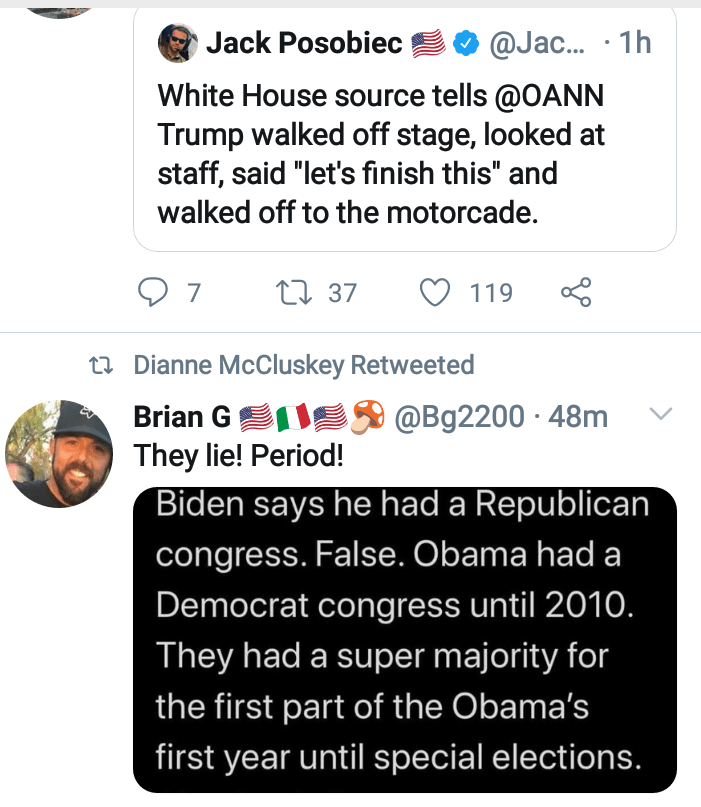Open Jack Posobiec's small profile avatar

pos(177,44)
